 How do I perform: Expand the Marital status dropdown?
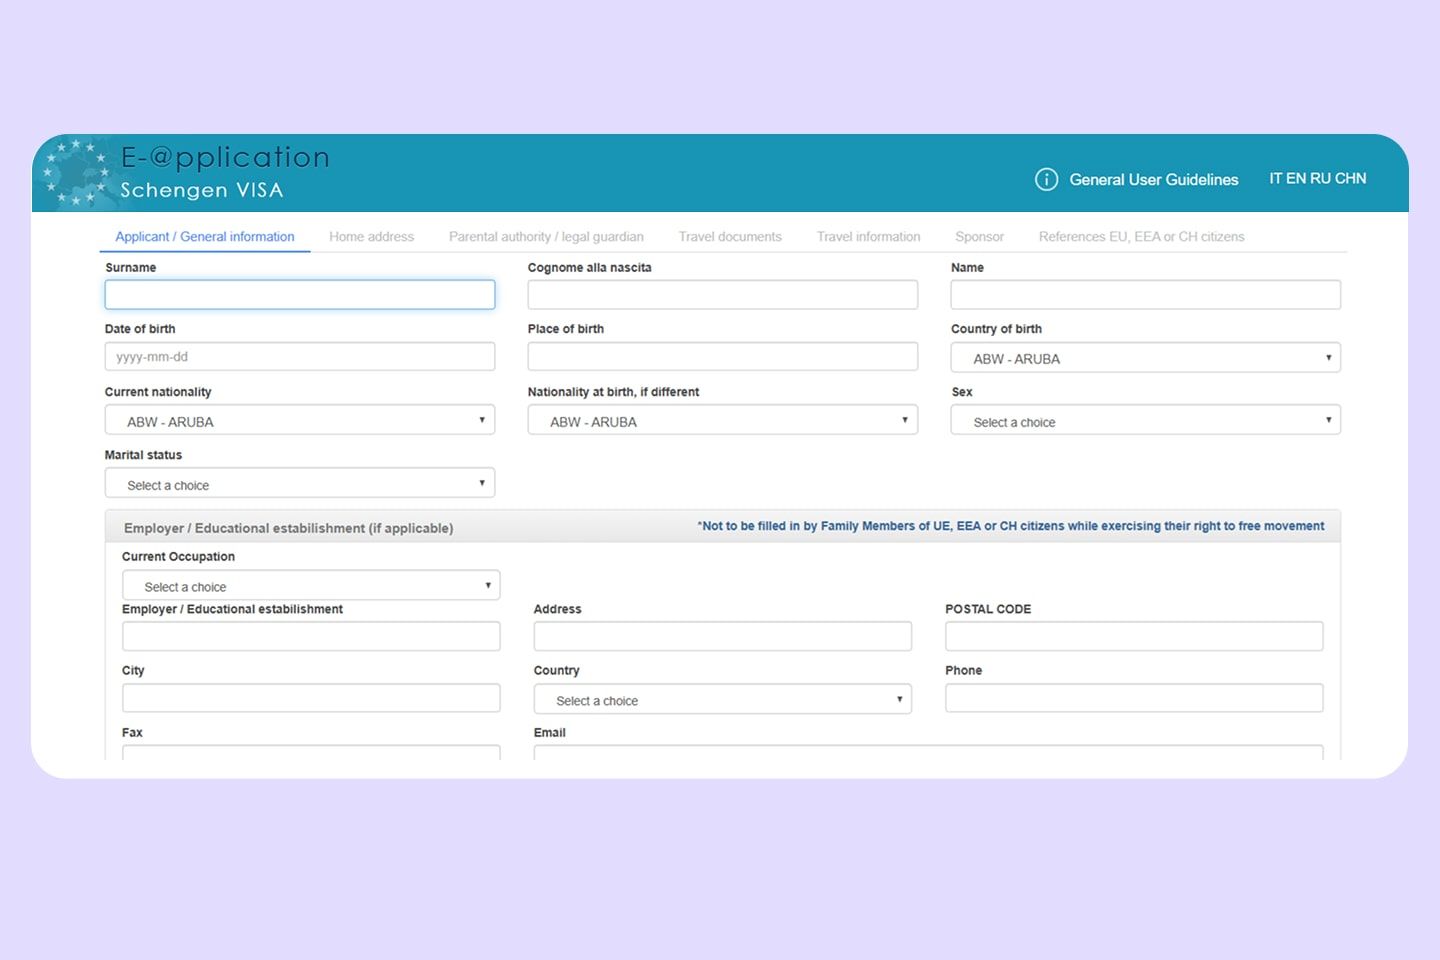tap(299, 484)
